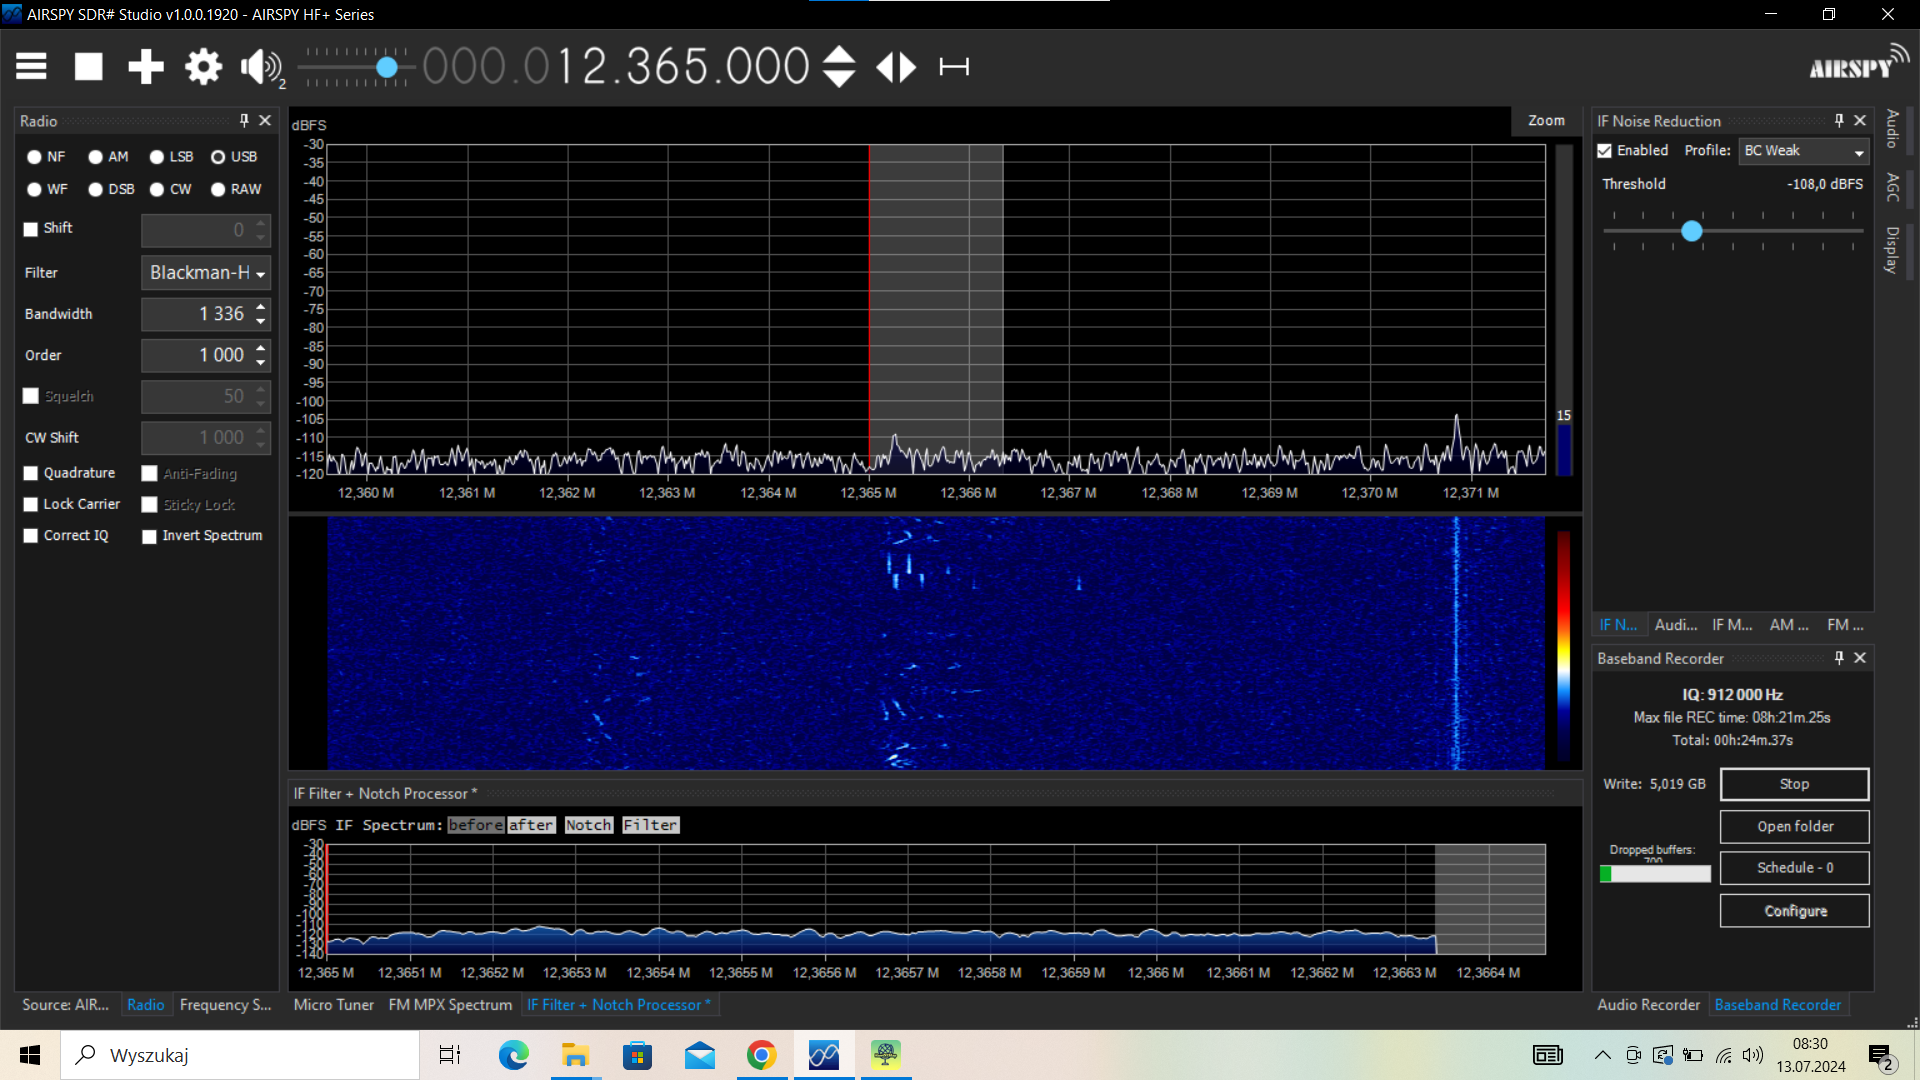Switch to SDR# taskbar icon
Screen dimensions: 1920x1080
[x=824, y=1055]
